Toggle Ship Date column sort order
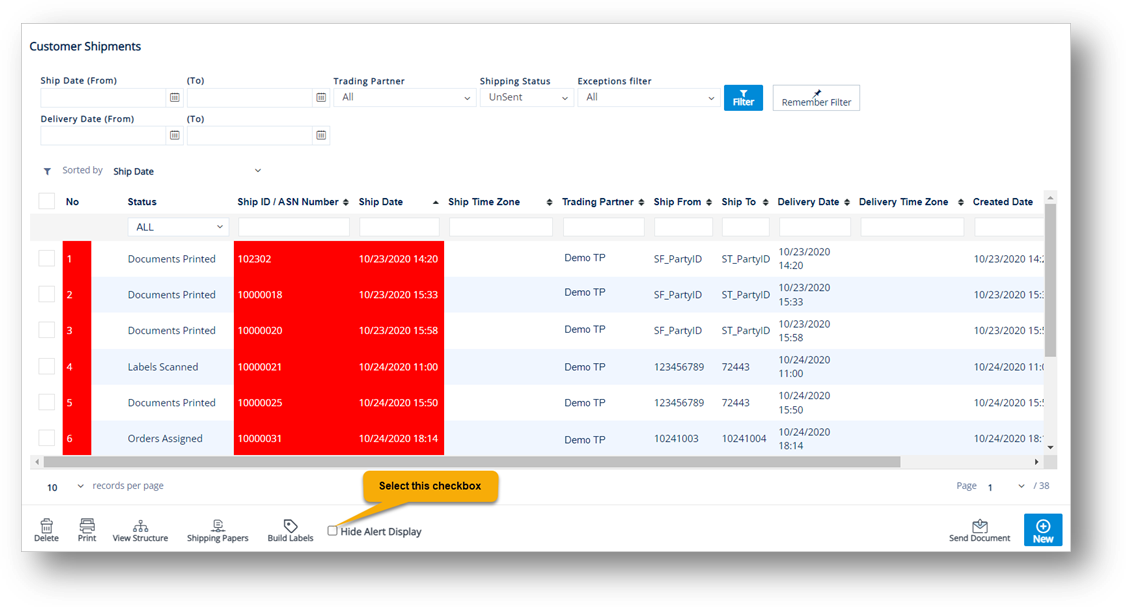Screen dimensions: 1126x607 (x=434, y=200)
